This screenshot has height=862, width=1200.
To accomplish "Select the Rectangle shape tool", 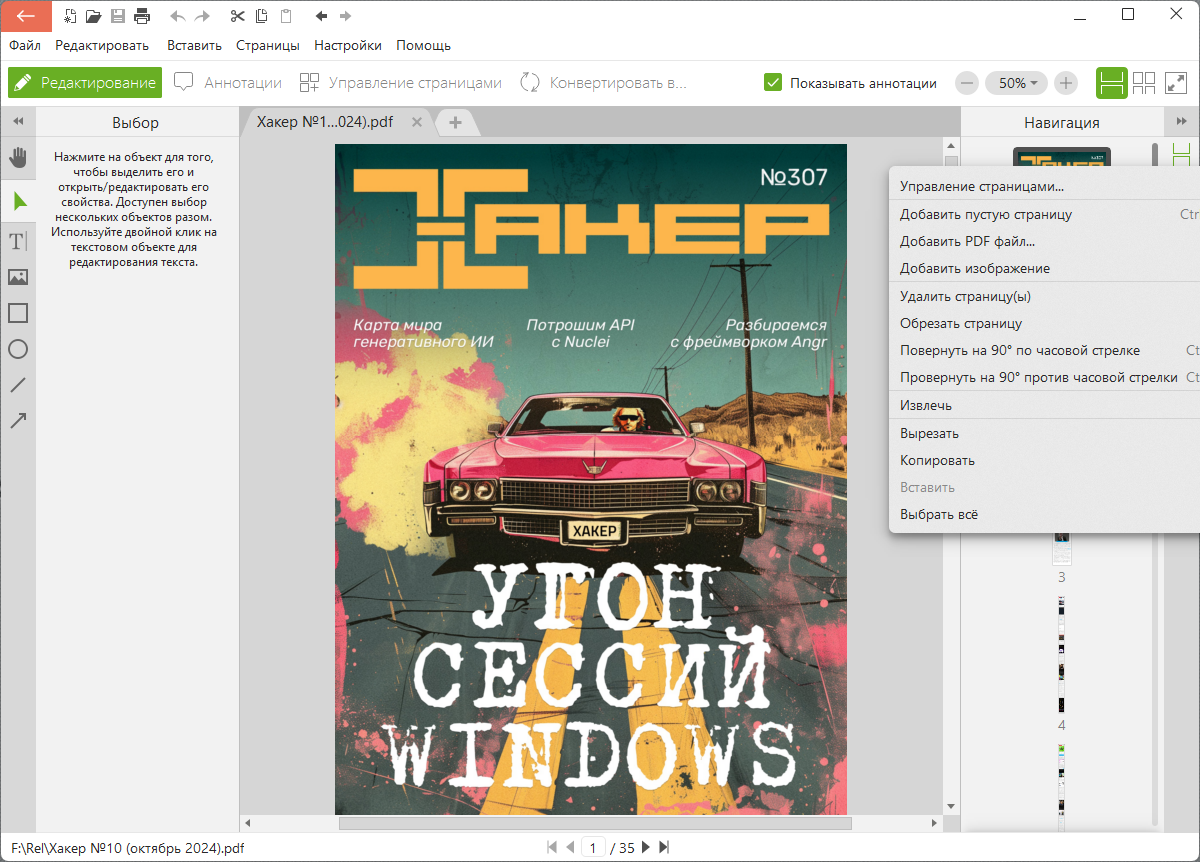I will pos(18,313).
